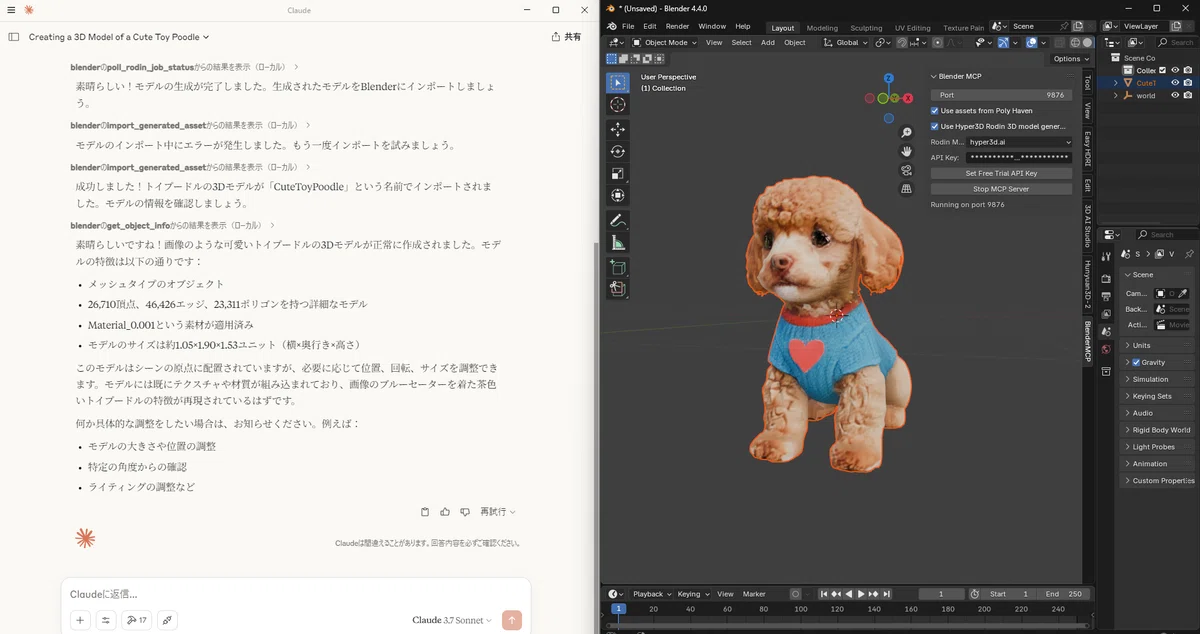This screenshot has width=1200, height=634.
Task: Open 3D AI Studio sidebar tab
Action: (1088, 226)
